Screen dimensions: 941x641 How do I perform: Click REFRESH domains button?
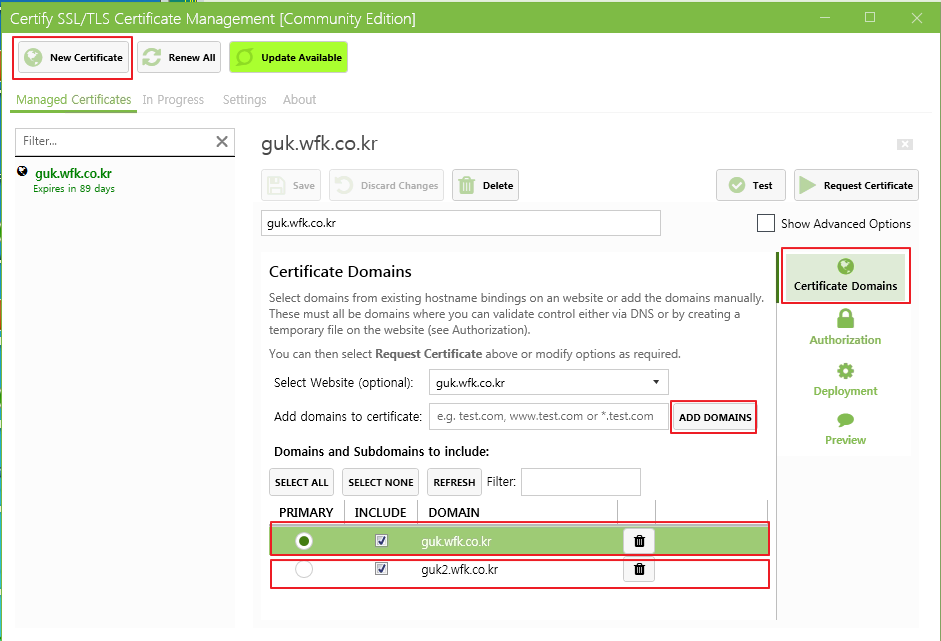pos(454,483)
